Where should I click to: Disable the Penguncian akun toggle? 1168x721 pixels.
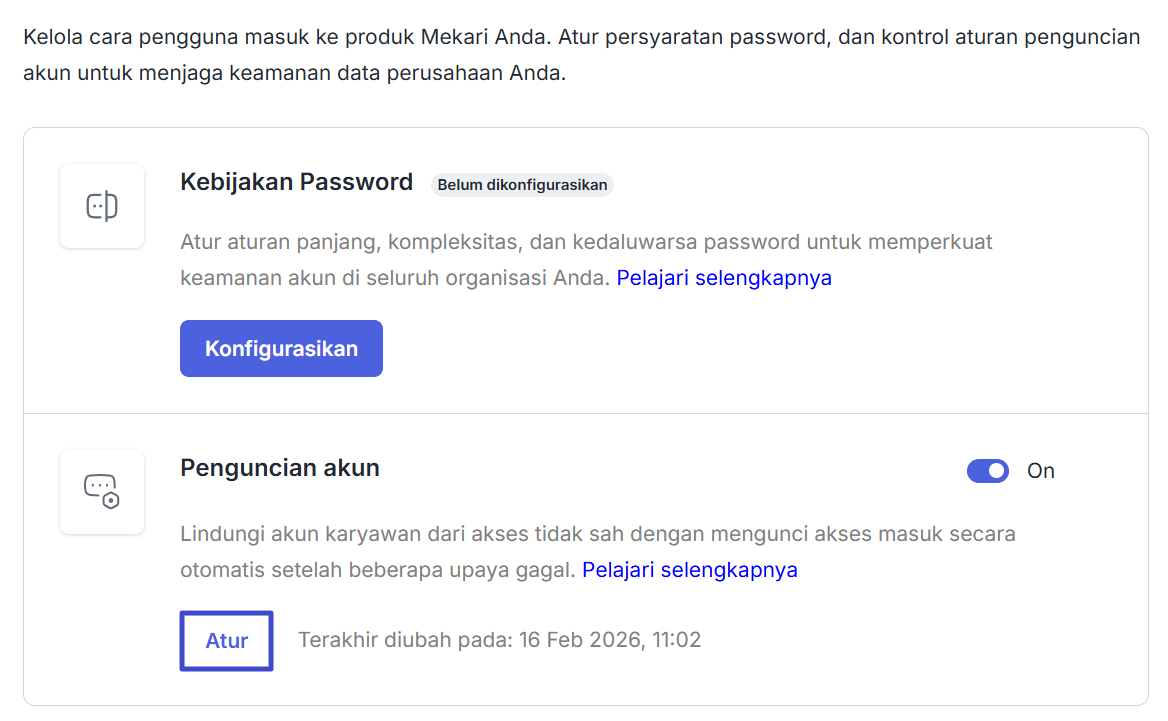(x=987, y=471)
